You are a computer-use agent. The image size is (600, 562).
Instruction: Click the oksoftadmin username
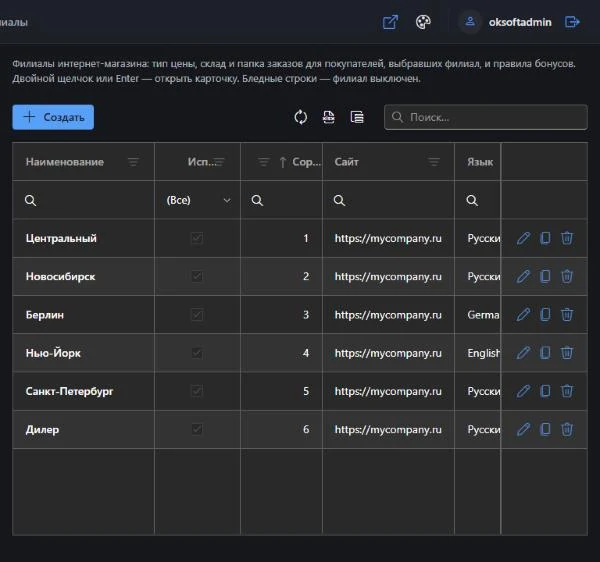click(x=520, y=22)
